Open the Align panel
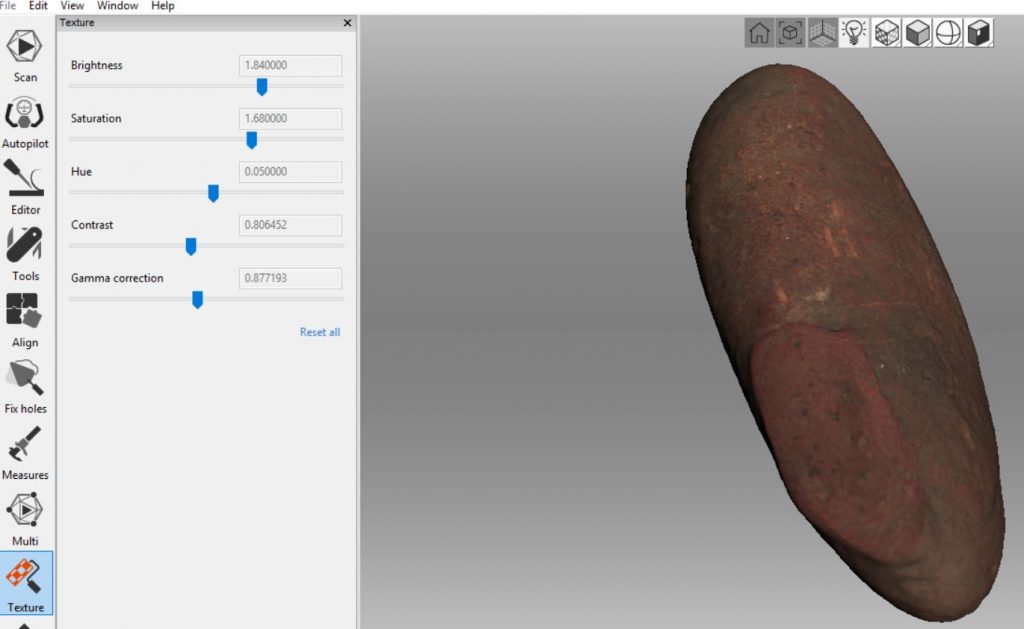 coord(25,318)
